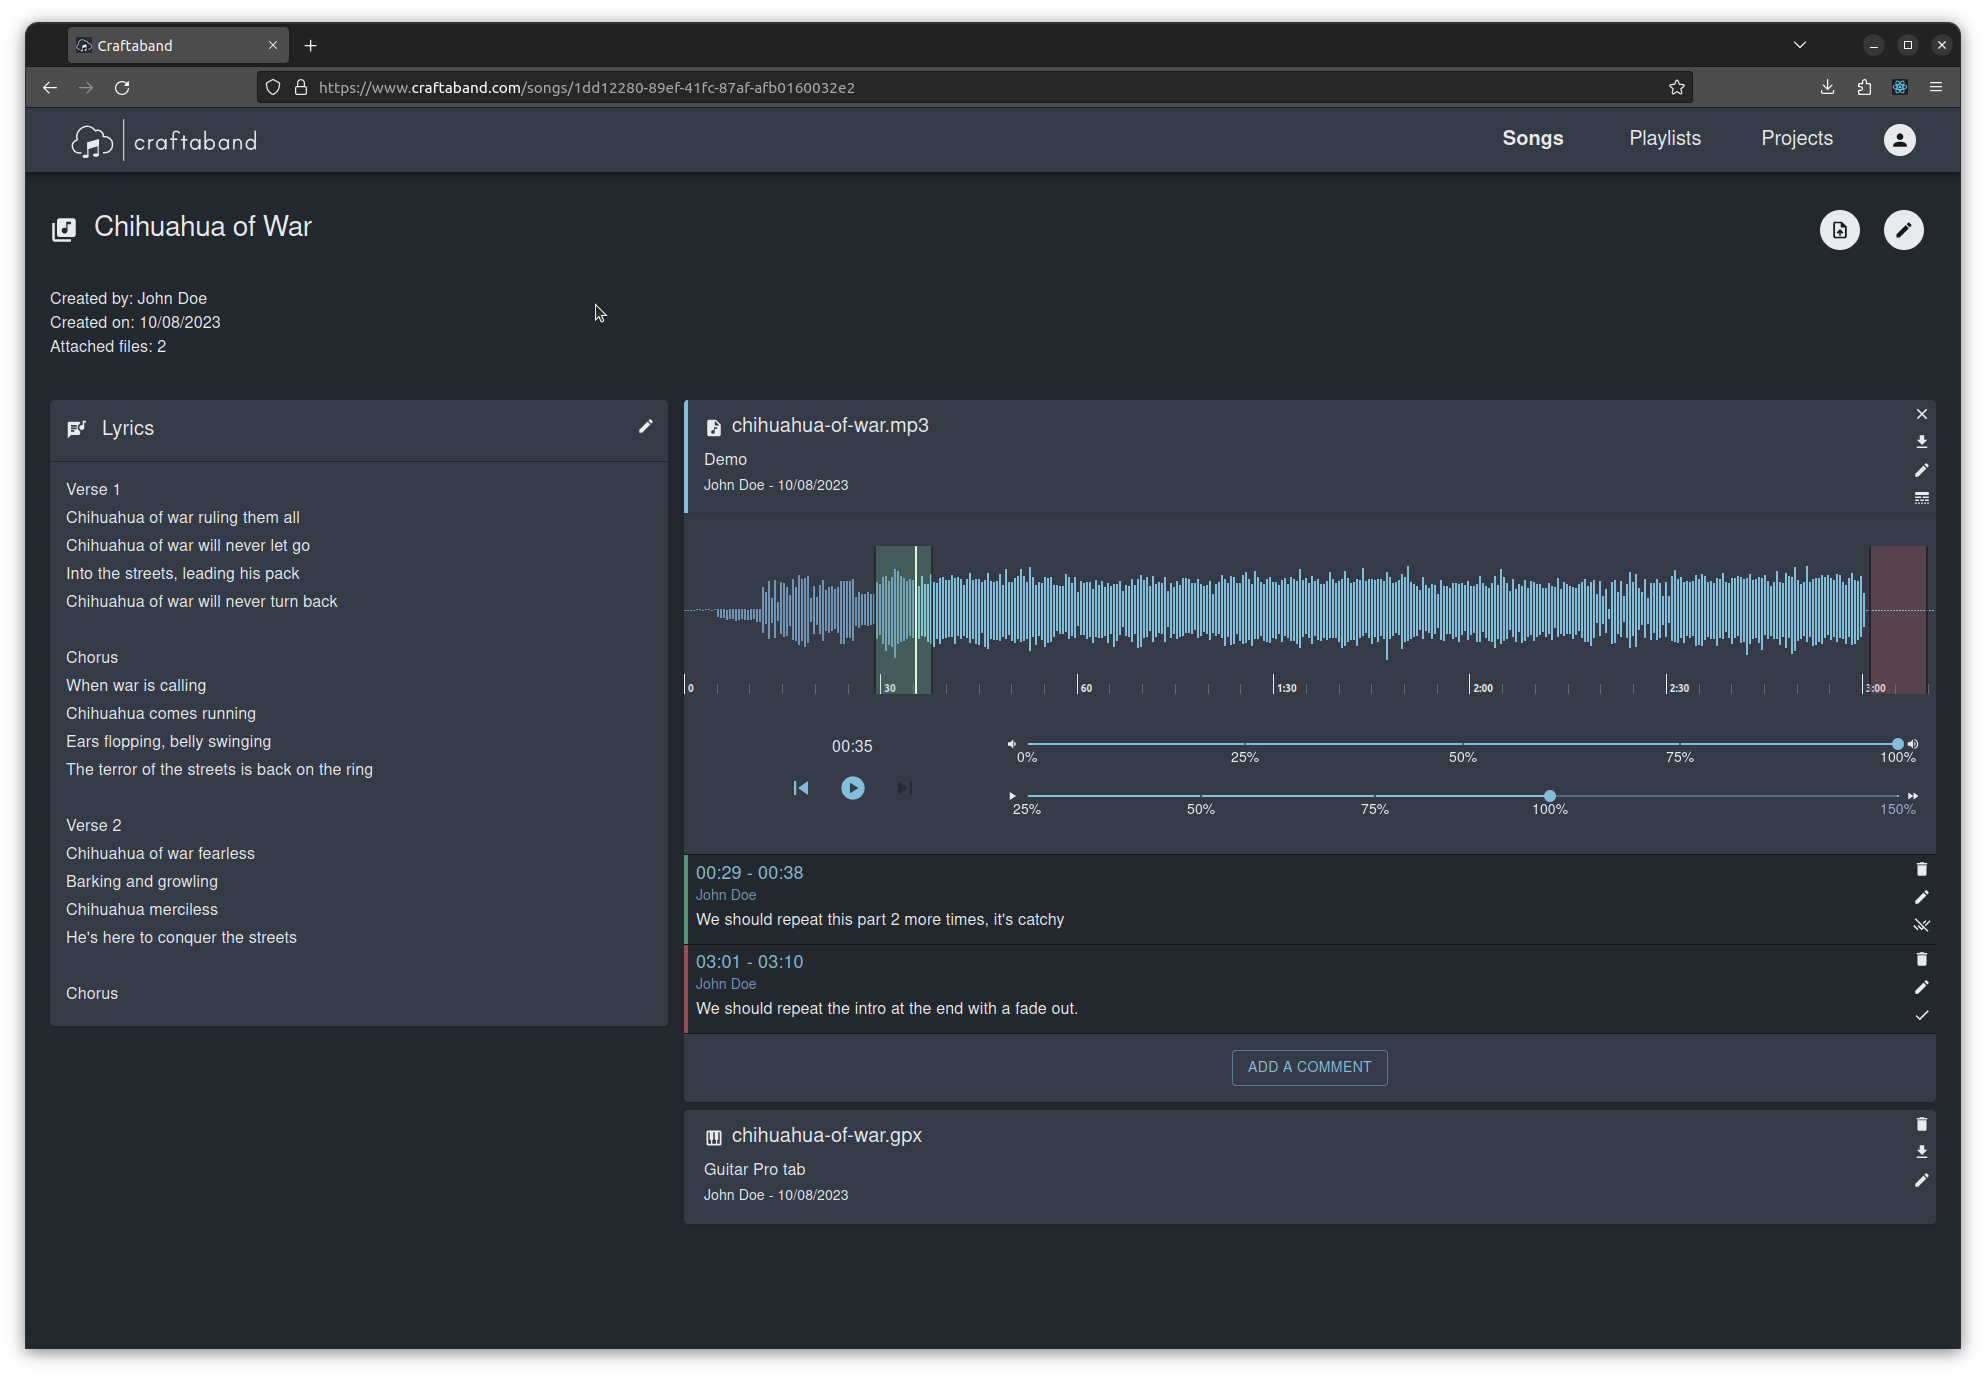Click the slow playback speed arrow icon
Viewport: 1986px width, 1377px height.
tap(1012, 796)
